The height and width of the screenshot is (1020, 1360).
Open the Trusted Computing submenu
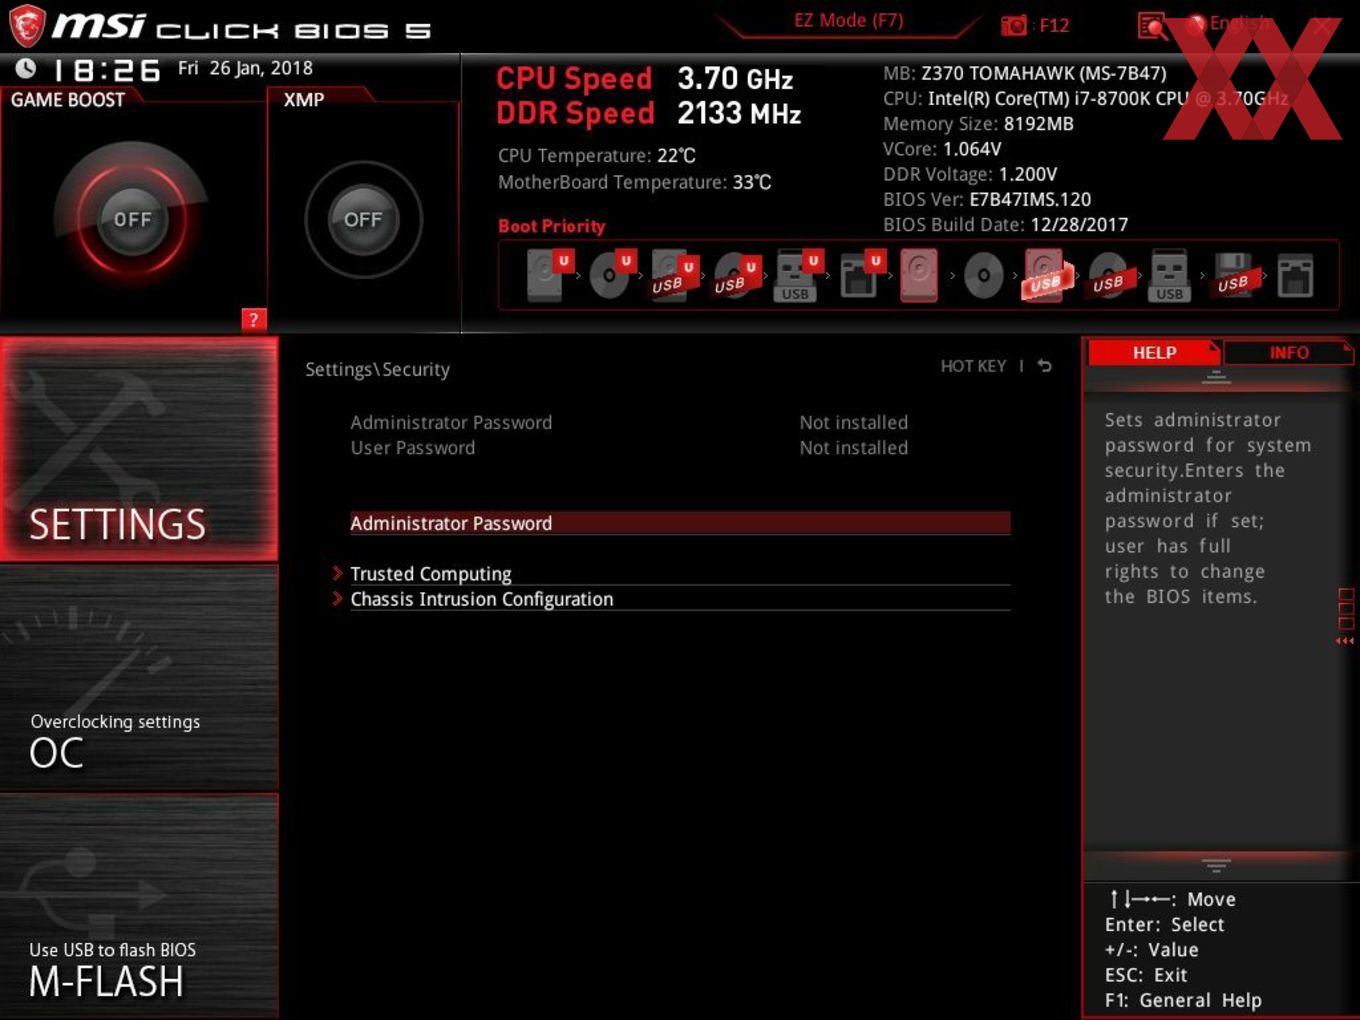coord(680,573)
